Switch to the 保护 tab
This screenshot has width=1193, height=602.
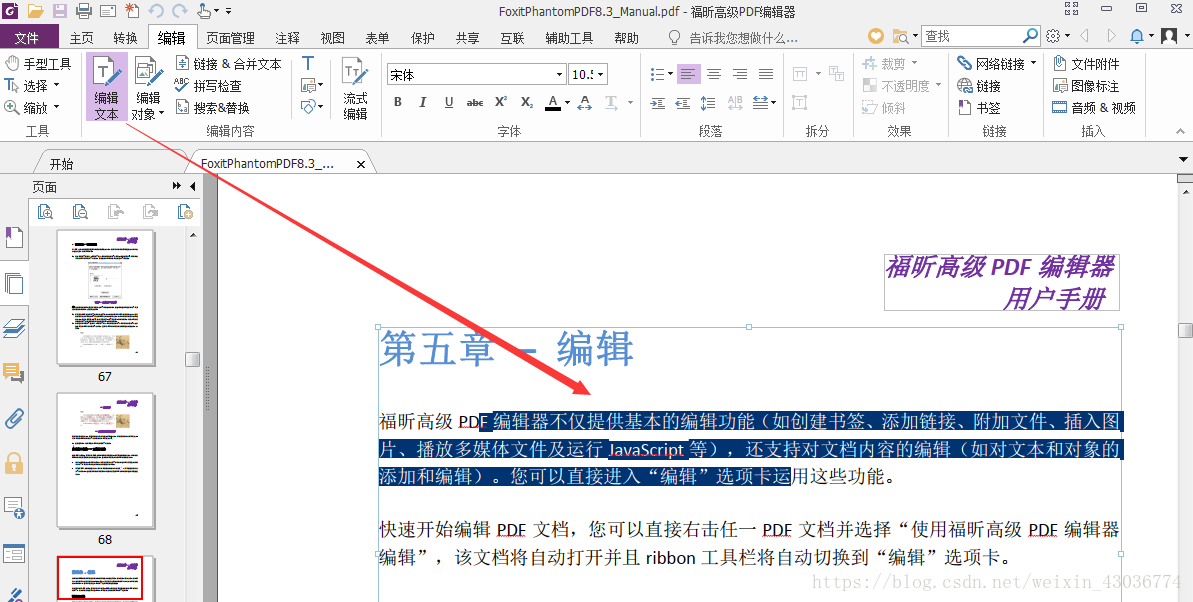pos(422,37)
